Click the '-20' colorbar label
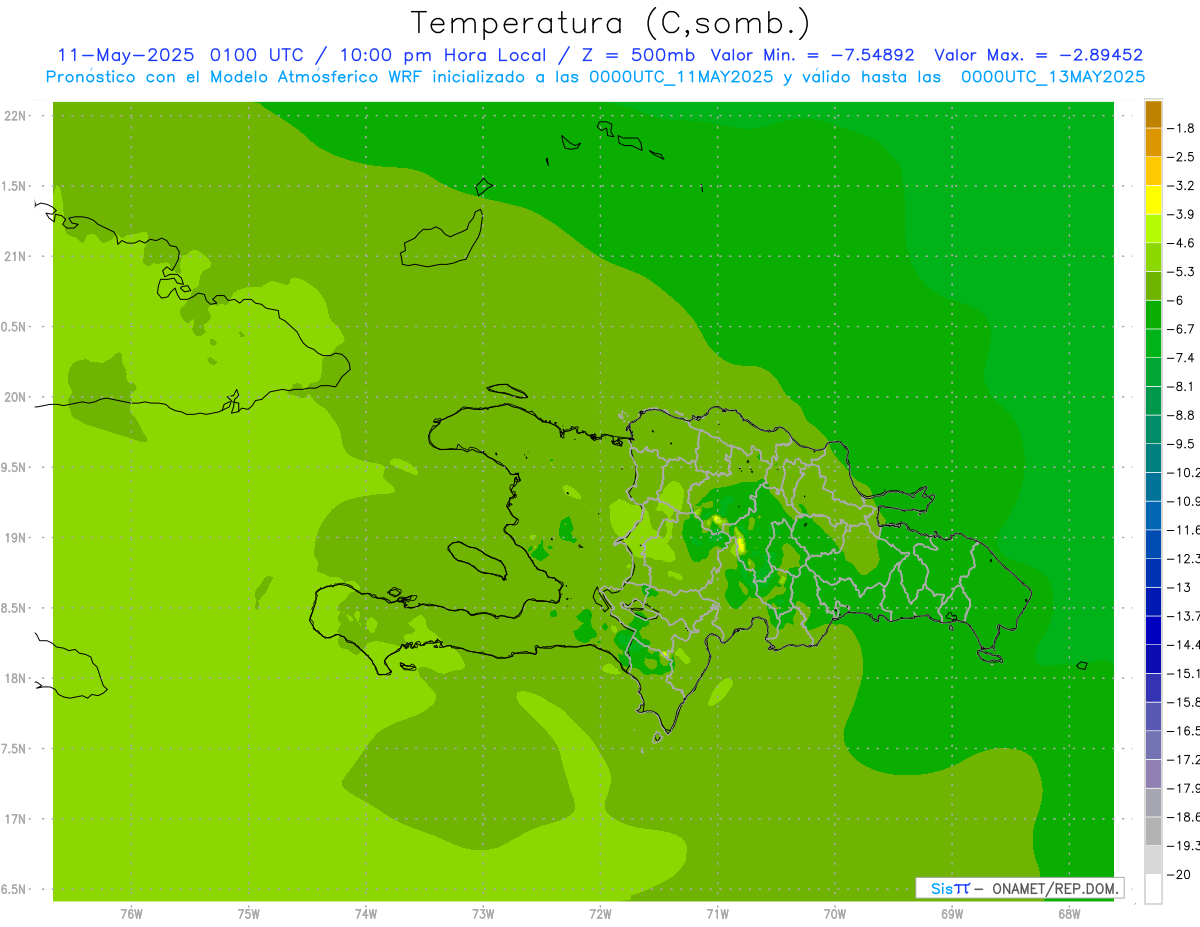1200x927 pixels. [x=1181, y=874]
